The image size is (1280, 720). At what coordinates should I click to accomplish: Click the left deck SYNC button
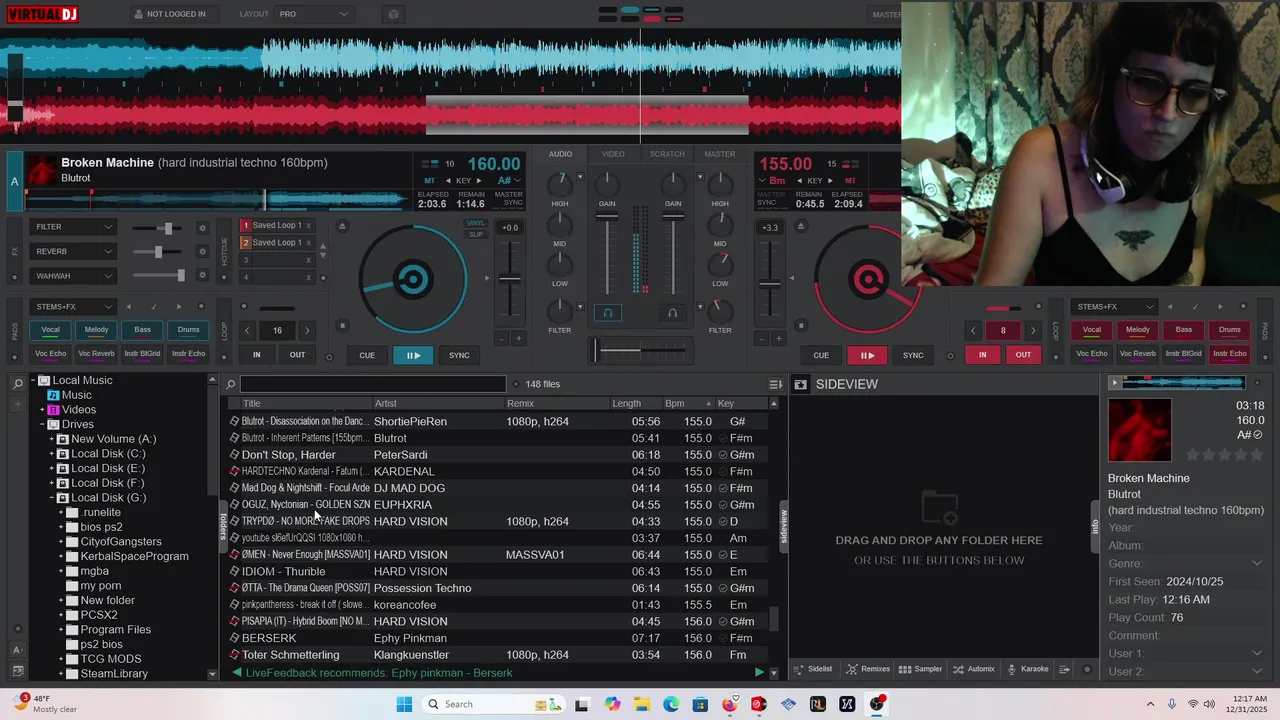point(459,355)
